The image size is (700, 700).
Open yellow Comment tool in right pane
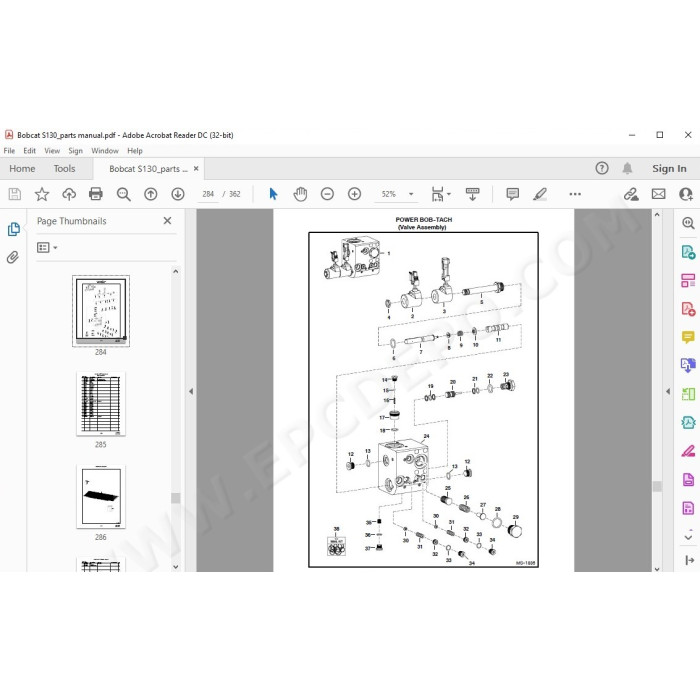point(688,337)
